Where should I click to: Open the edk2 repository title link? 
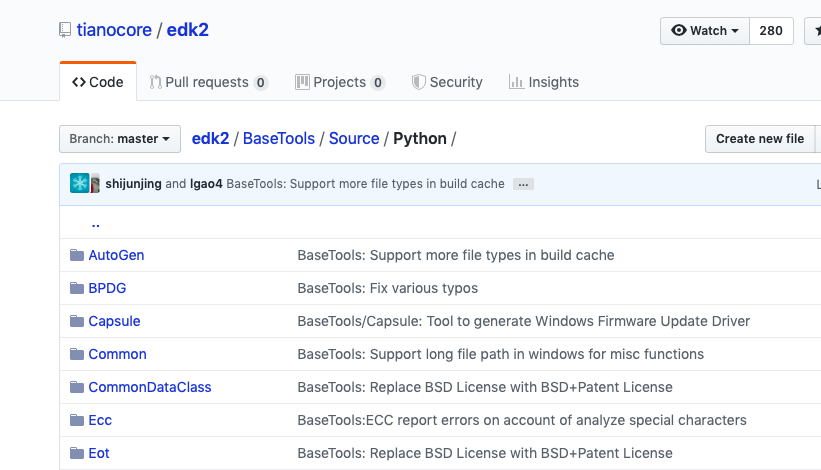pos(187,30)
